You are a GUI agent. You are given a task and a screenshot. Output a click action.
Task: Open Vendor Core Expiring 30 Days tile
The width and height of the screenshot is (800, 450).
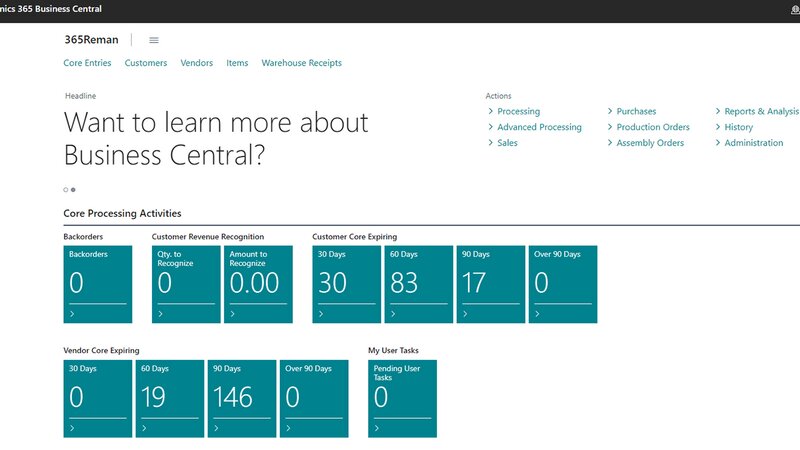[x=97, y=398]
